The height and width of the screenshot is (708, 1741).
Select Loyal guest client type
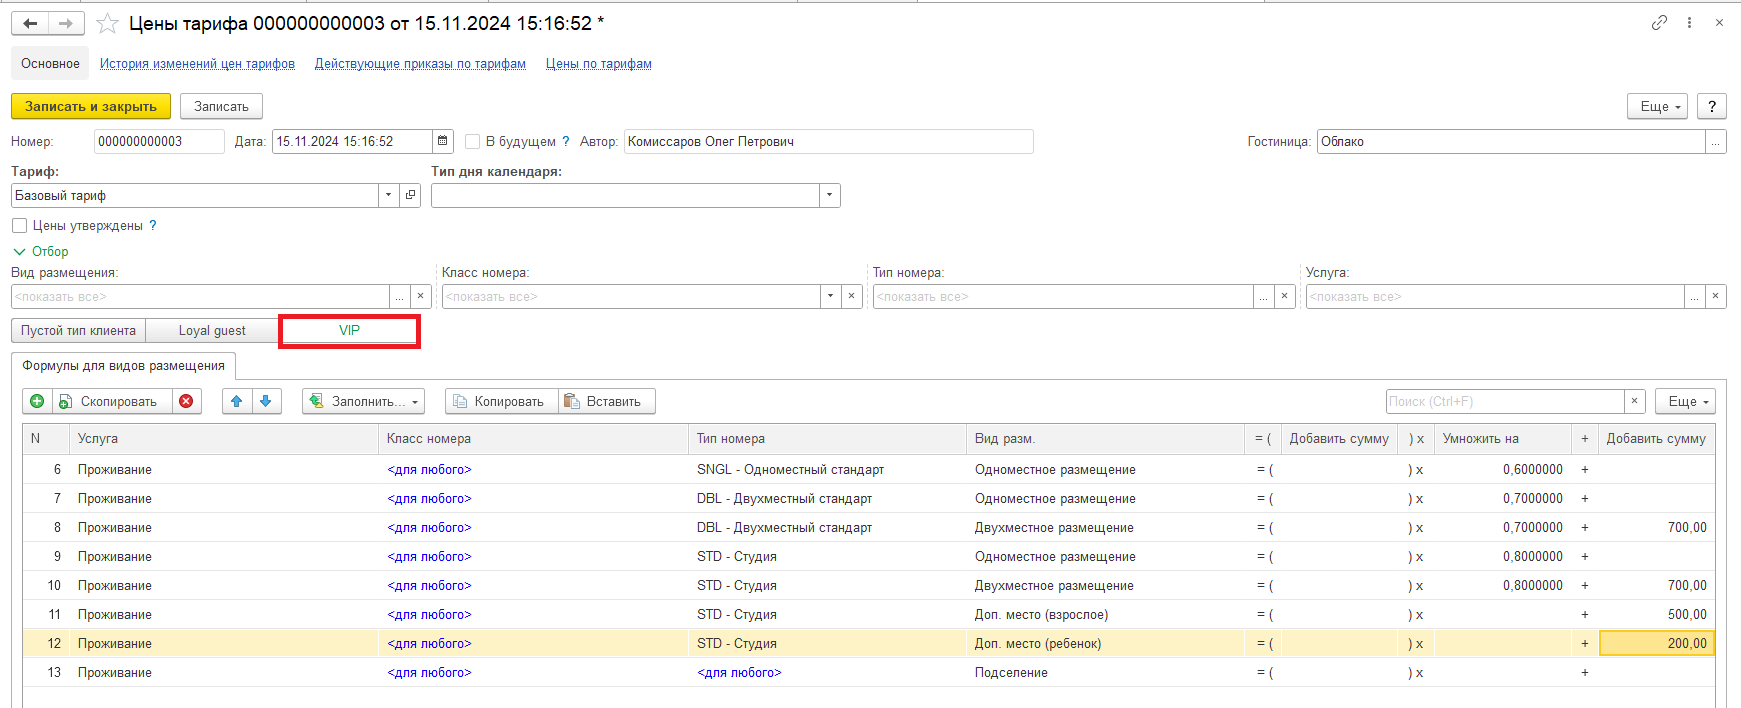tap(212, 330)
